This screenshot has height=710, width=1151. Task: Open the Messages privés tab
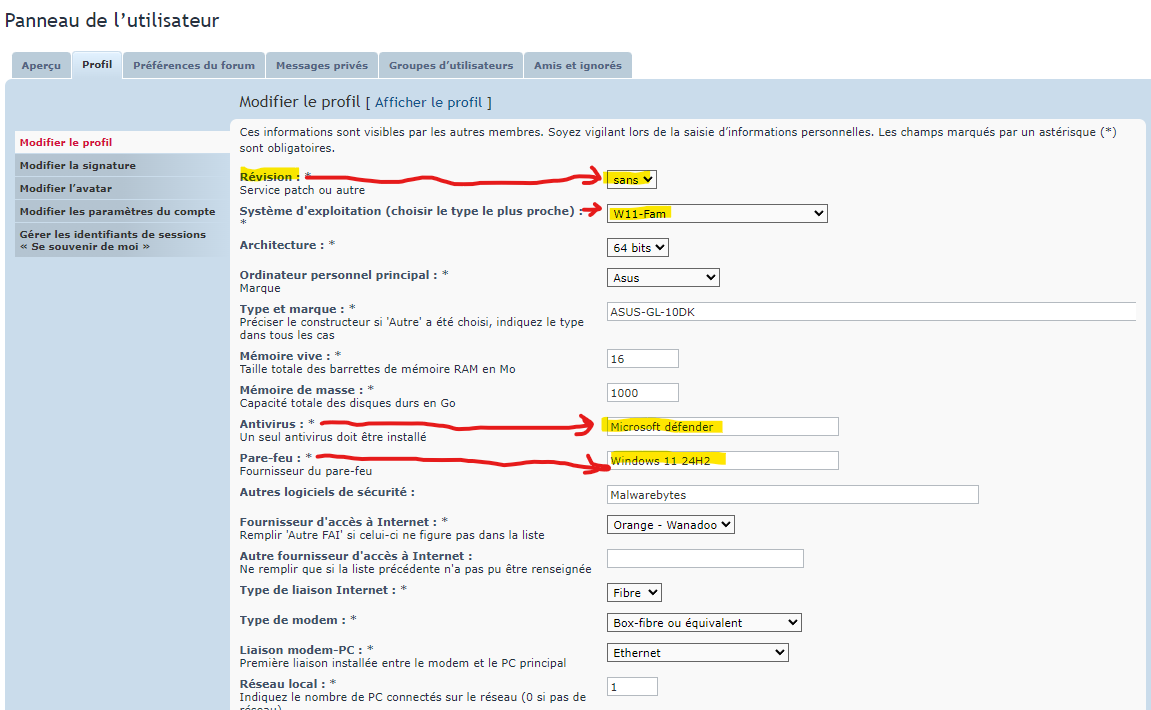click(x=322, y=65)
